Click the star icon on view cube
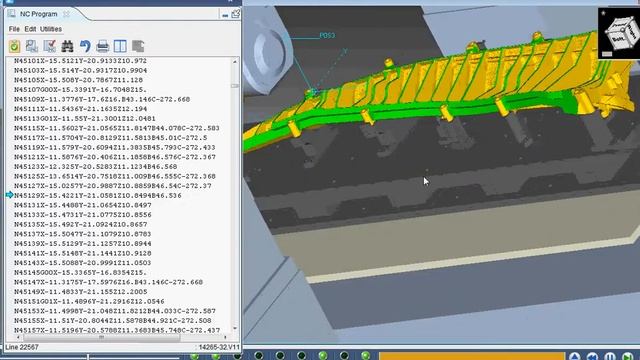Image resolution: width=640 pixels, height=360 pixels. tap(603, 13)
